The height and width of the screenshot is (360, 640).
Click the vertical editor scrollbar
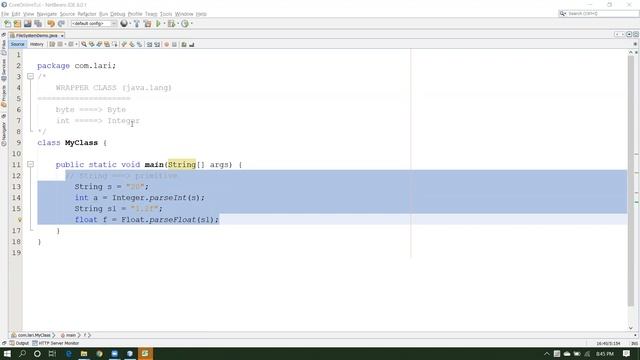point(631,180)
